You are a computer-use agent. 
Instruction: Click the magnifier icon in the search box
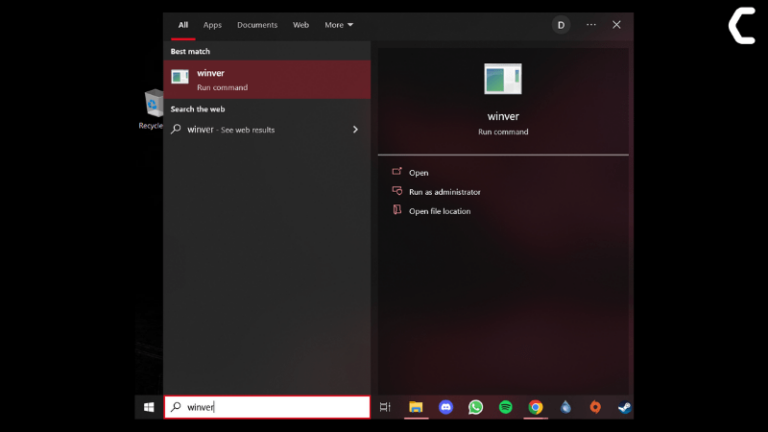click(176, 407)
